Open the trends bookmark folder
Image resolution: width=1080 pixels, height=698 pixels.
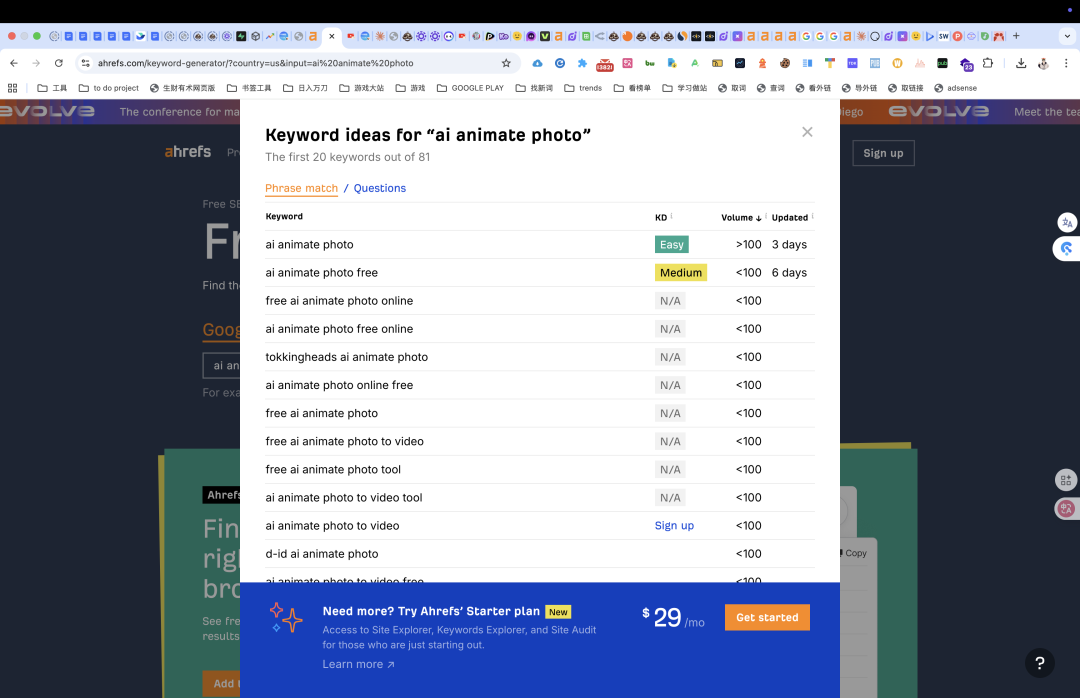click(583, 88)
